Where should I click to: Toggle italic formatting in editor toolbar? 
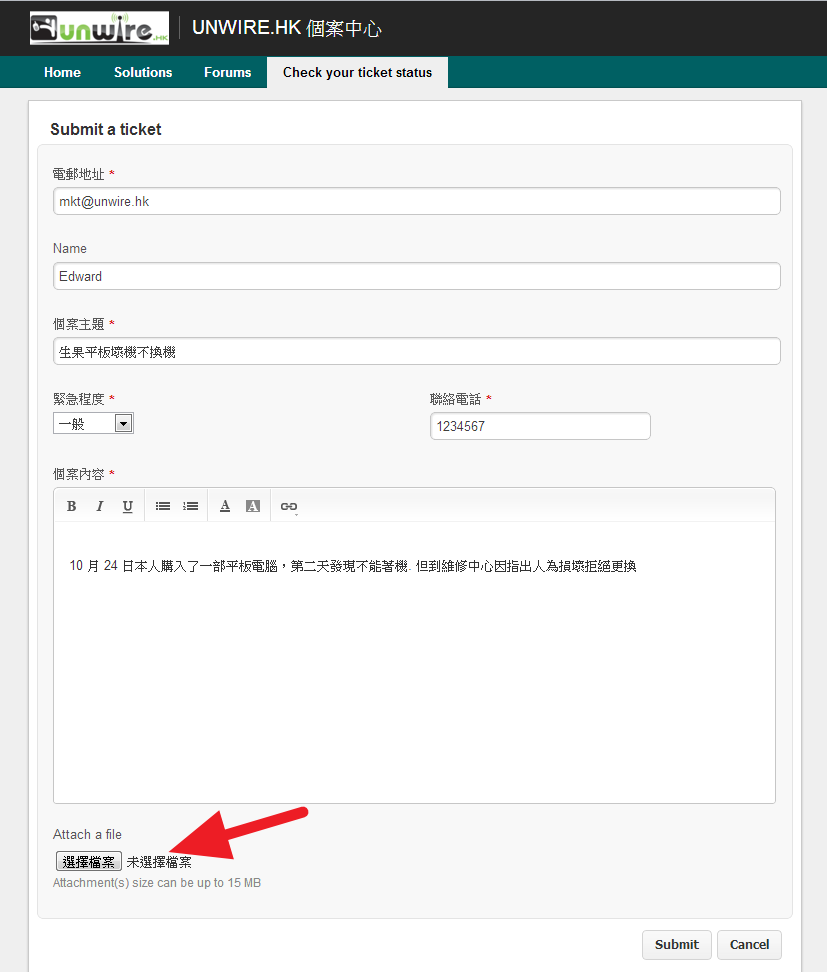(x=100, y=506)
